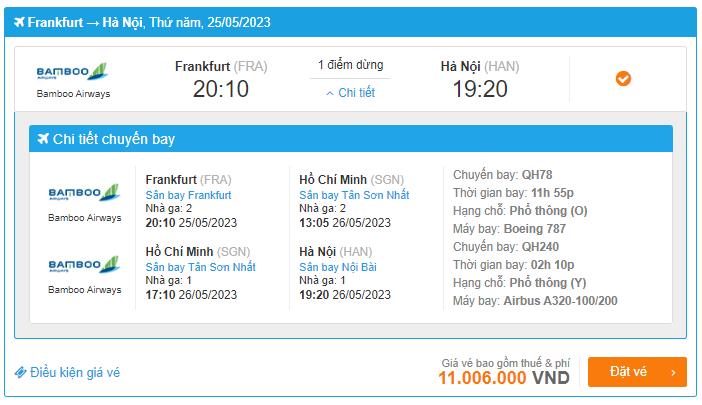Screen dimensions: 702x405
Task: Open Sân bay Tân Sơn Nhất departure link
Action: click(x=200, y=267)
